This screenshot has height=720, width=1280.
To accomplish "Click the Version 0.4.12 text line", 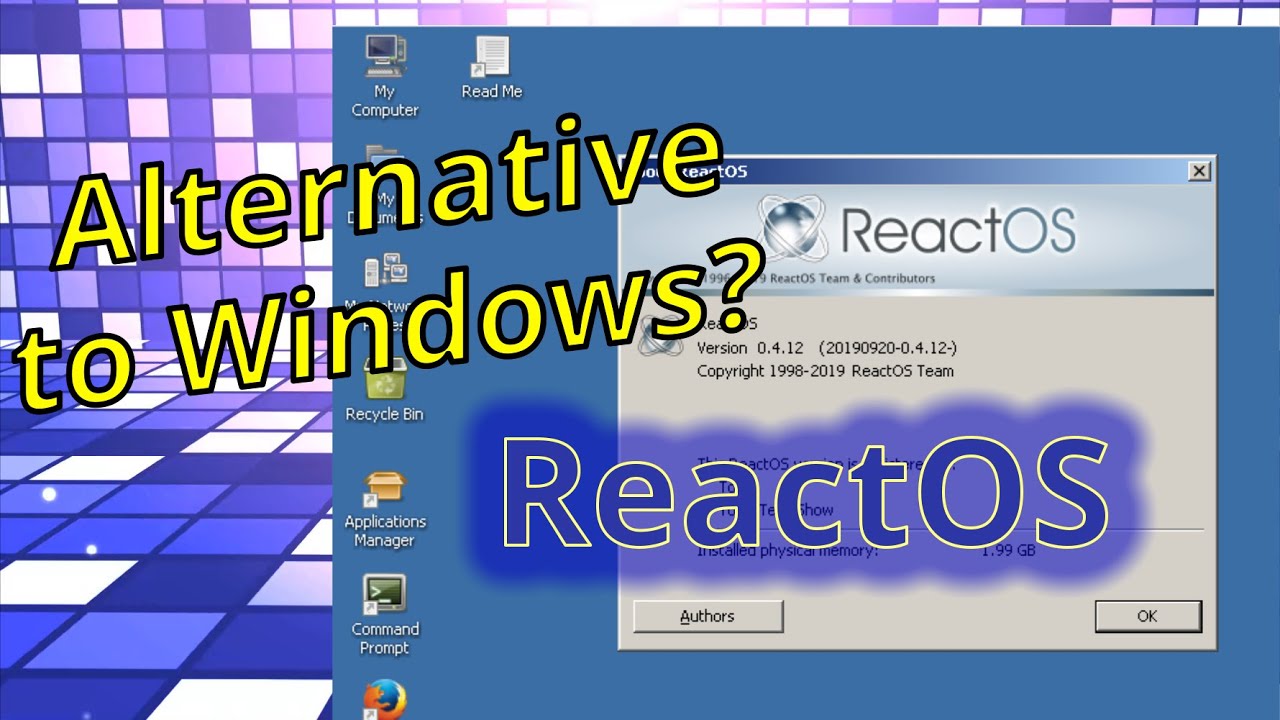I will point(826,348).
